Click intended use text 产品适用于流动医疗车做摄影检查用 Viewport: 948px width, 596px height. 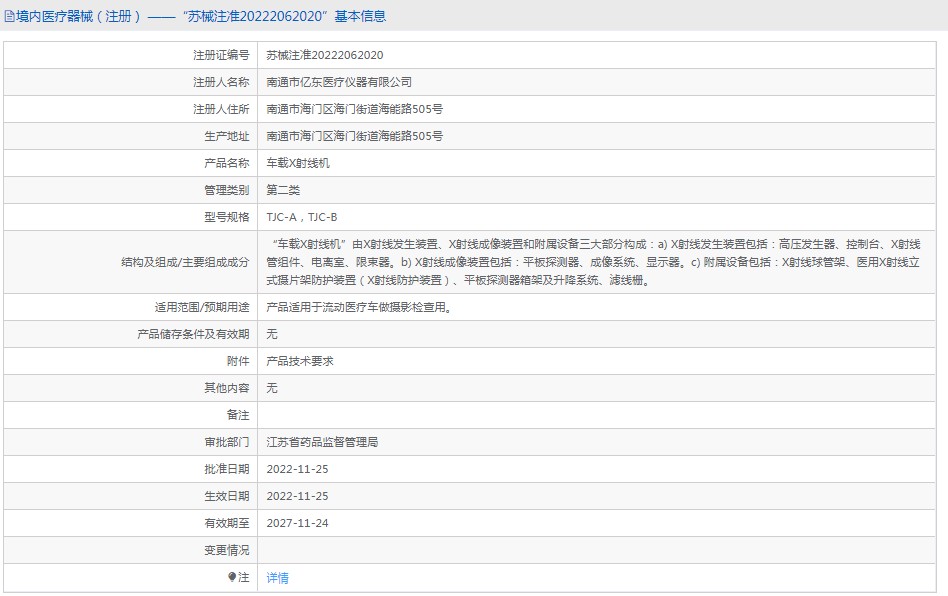point(359,308)
